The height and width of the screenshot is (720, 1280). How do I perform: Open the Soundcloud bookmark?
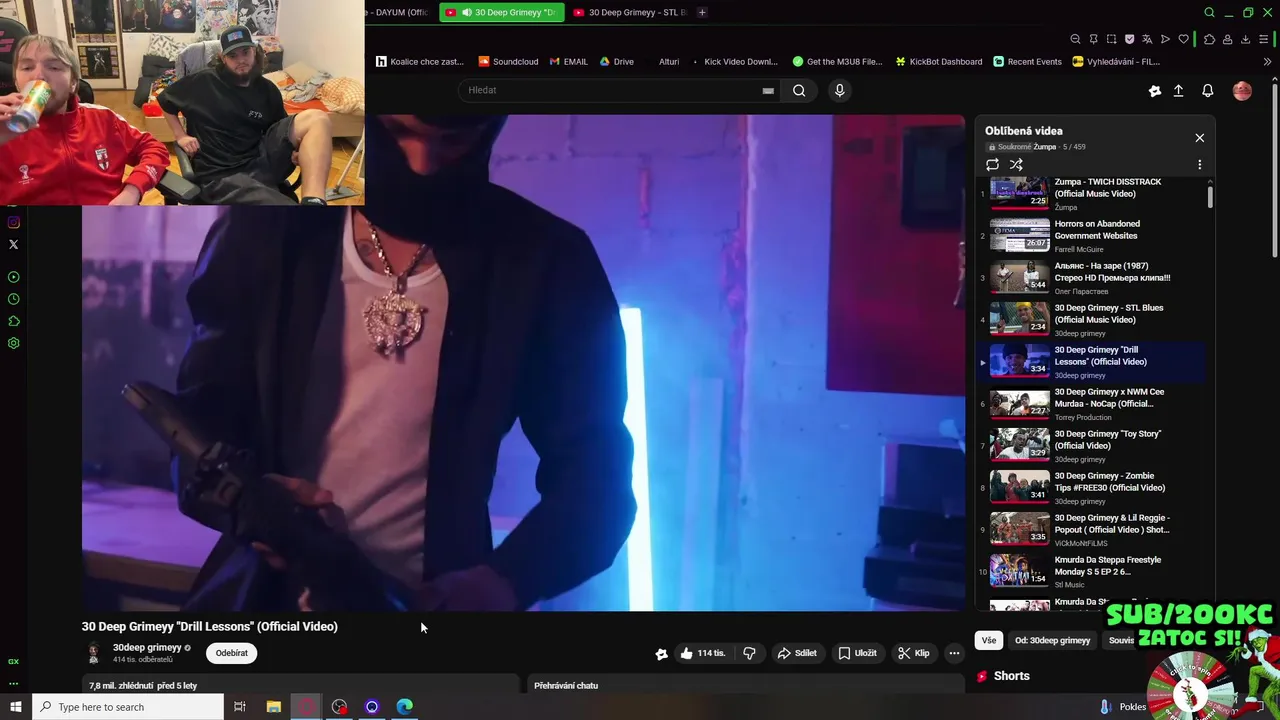(508, 61)
